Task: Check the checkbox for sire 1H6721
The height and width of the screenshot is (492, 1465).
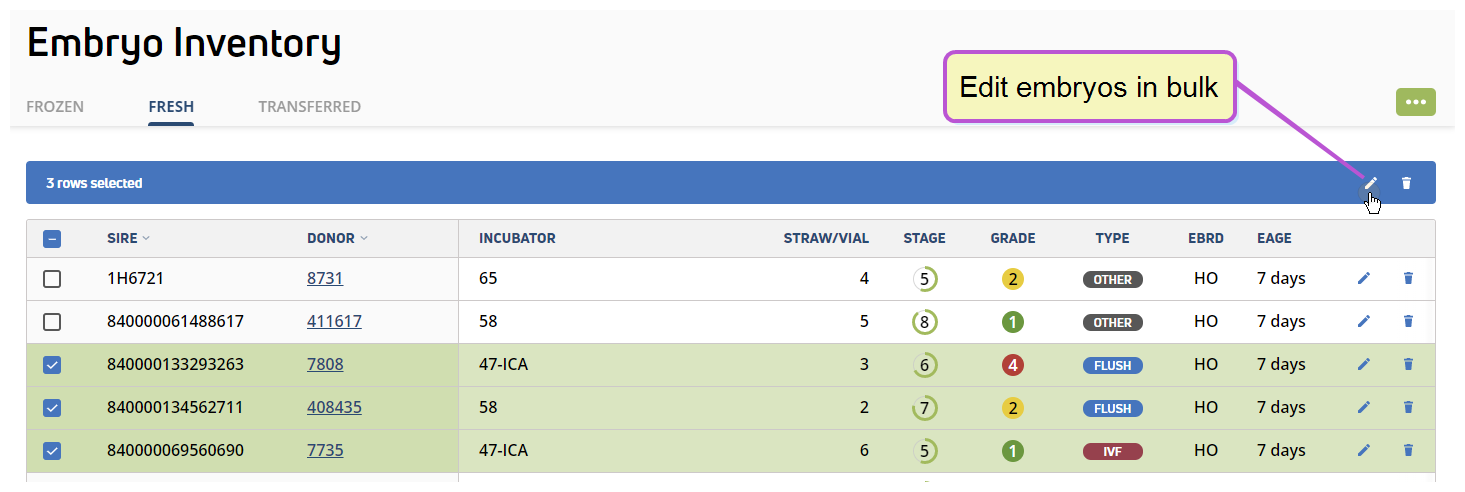Action: point(52,279)
